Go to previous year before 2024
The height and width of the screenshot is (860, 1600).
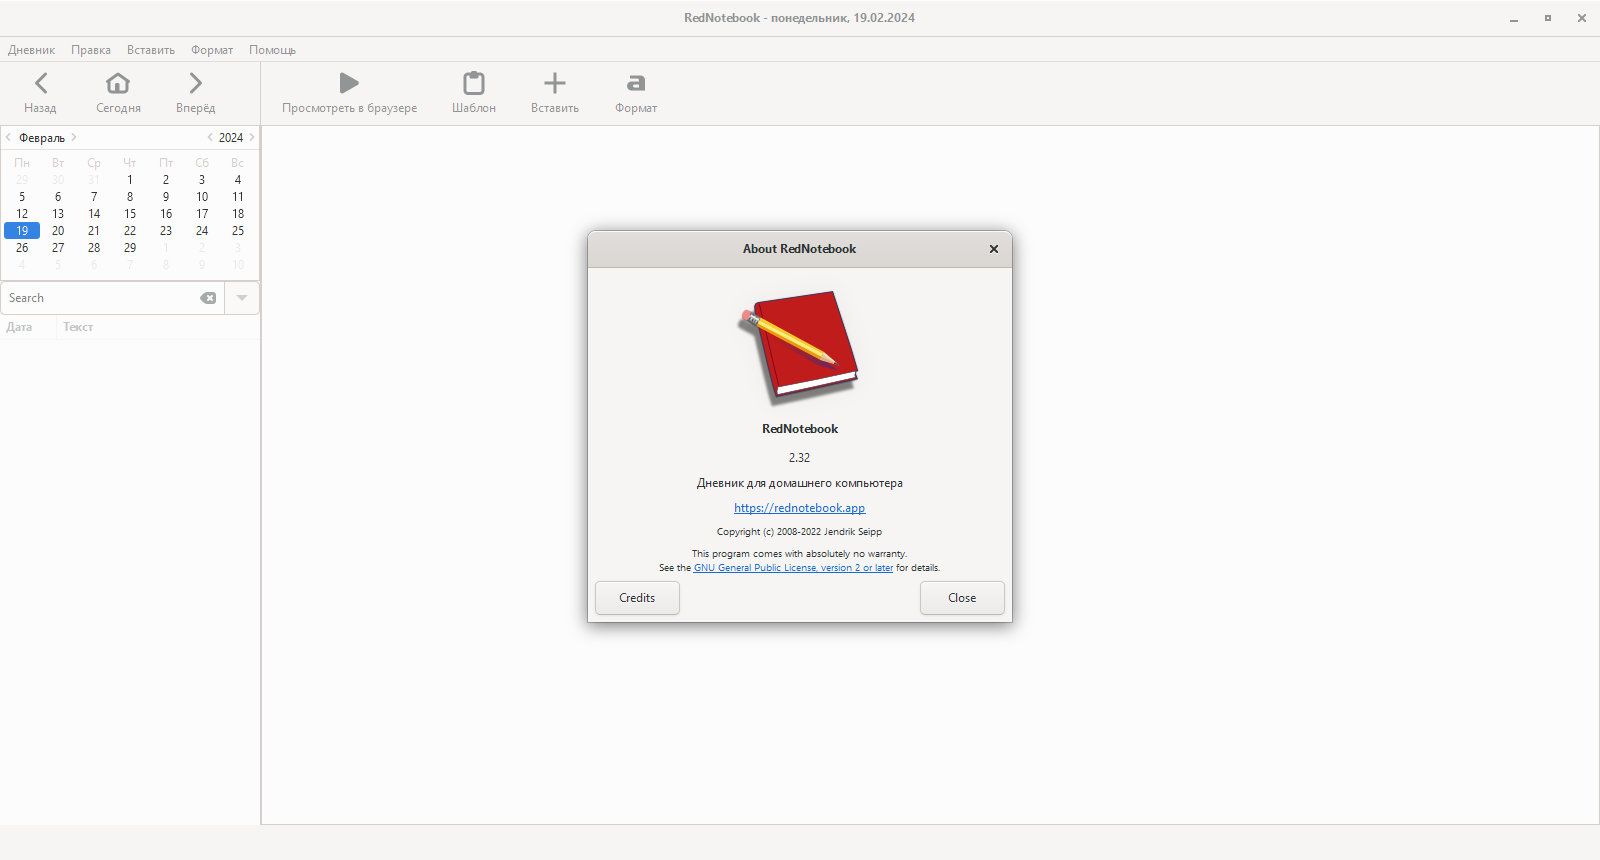coord(210,138)
